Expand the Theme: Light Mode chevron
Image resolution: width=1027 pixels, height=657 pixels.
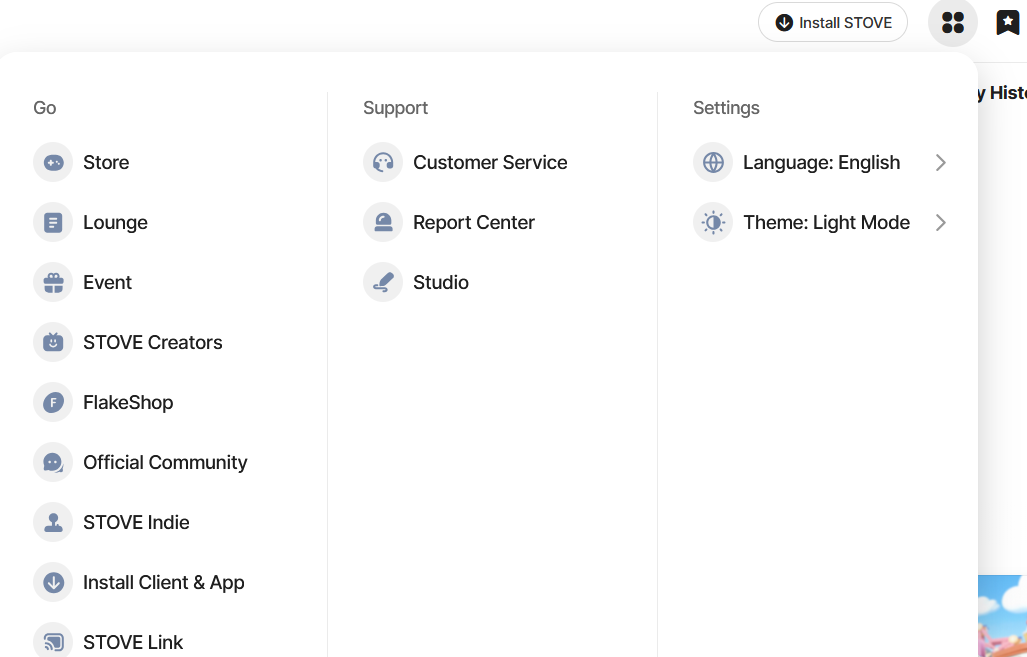point(940,222)
